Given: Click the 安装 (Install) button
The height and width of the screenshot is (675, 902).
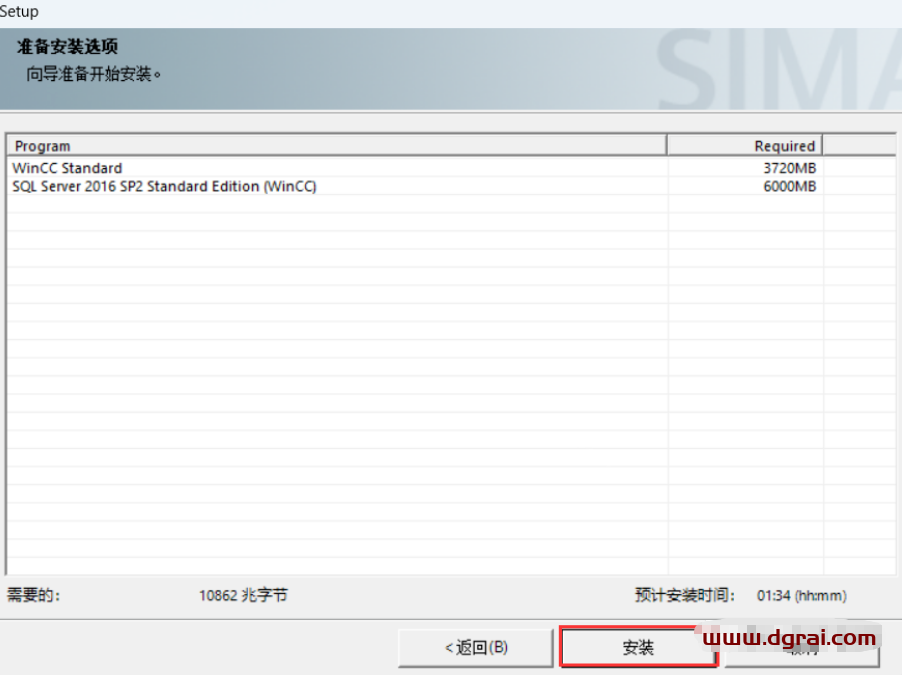Looking at the screenshot, I should (x=638, y=648).
